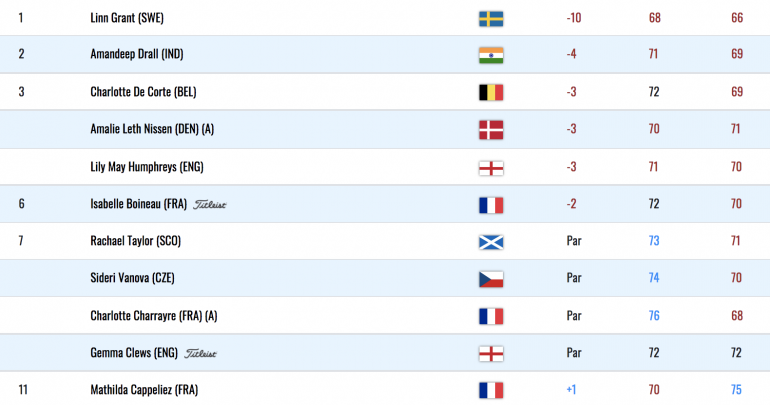Click the Sweden flag icon
The width and height of the screenshot is (770, 405).
[491, 19]
